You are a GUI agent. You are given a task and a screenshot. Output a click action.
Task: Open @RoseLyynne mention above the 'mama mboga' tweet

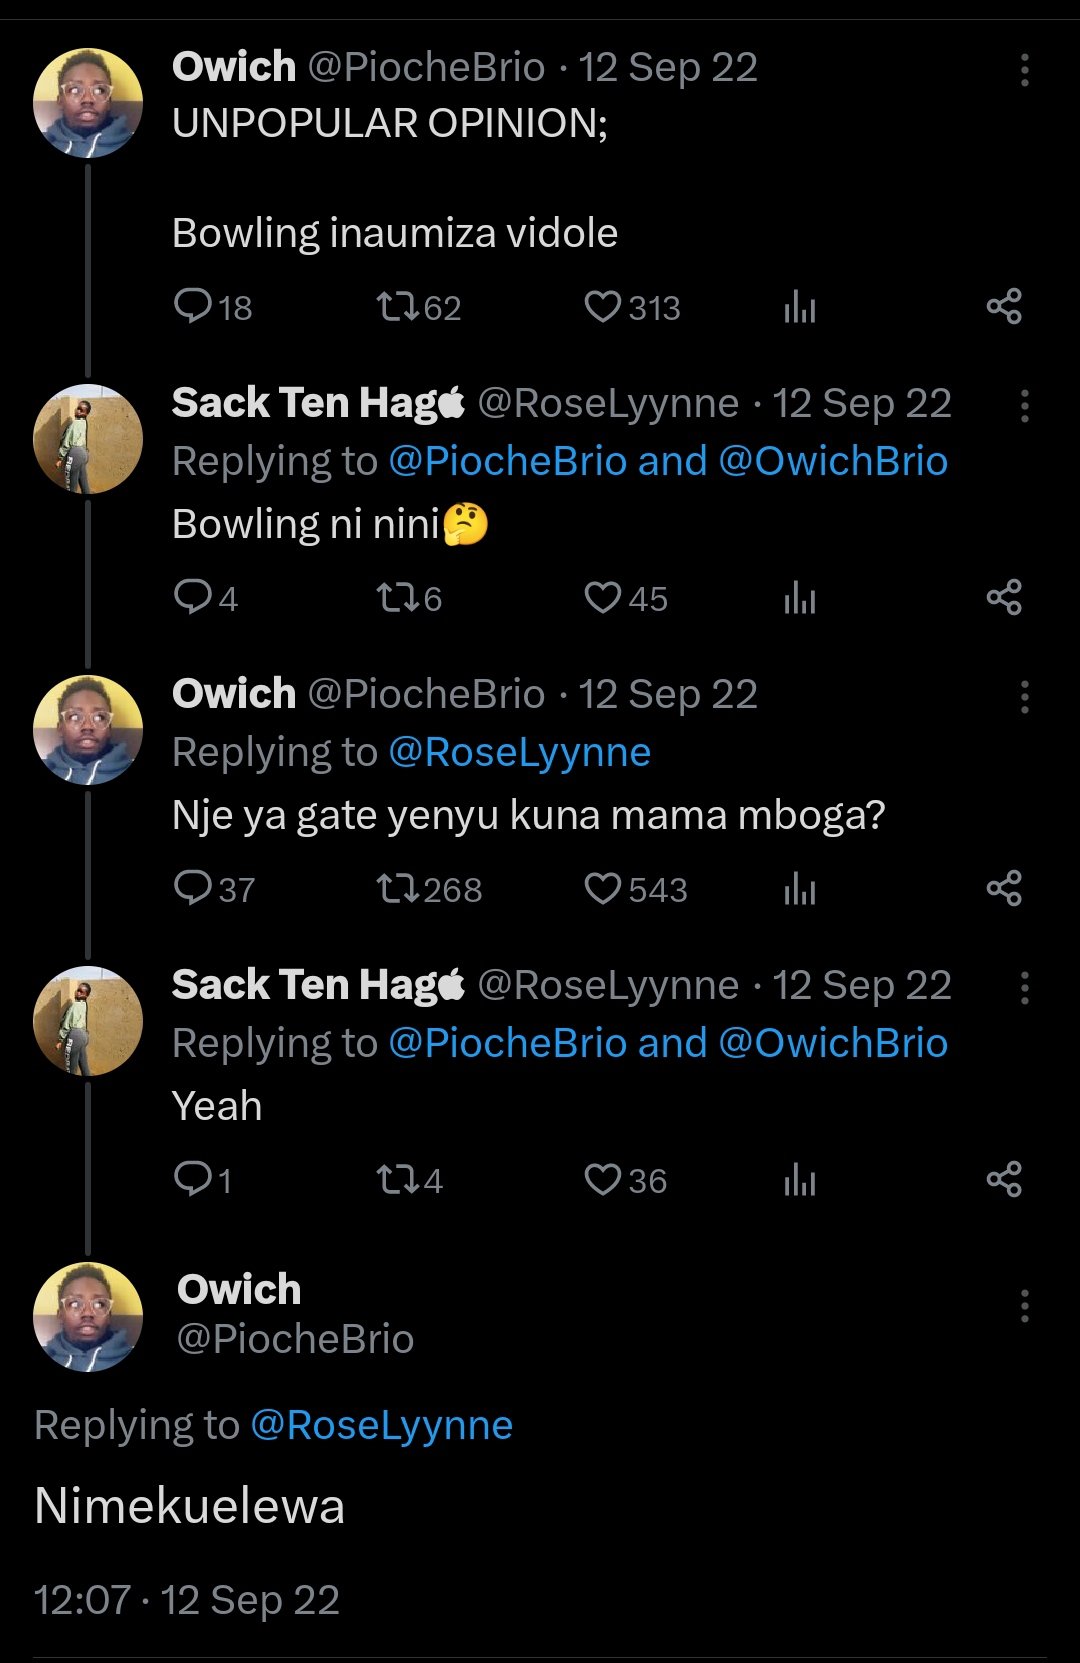tap(519, 752)
